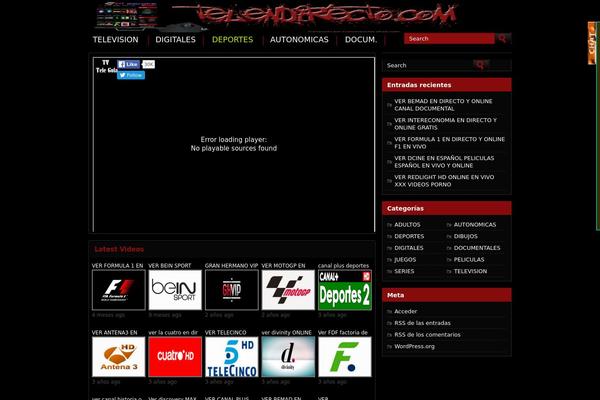Image resolution: width=600 pixels, height=400 pixels.
Task: Open the FDF green F thumbnail
Action: point(345,357)
